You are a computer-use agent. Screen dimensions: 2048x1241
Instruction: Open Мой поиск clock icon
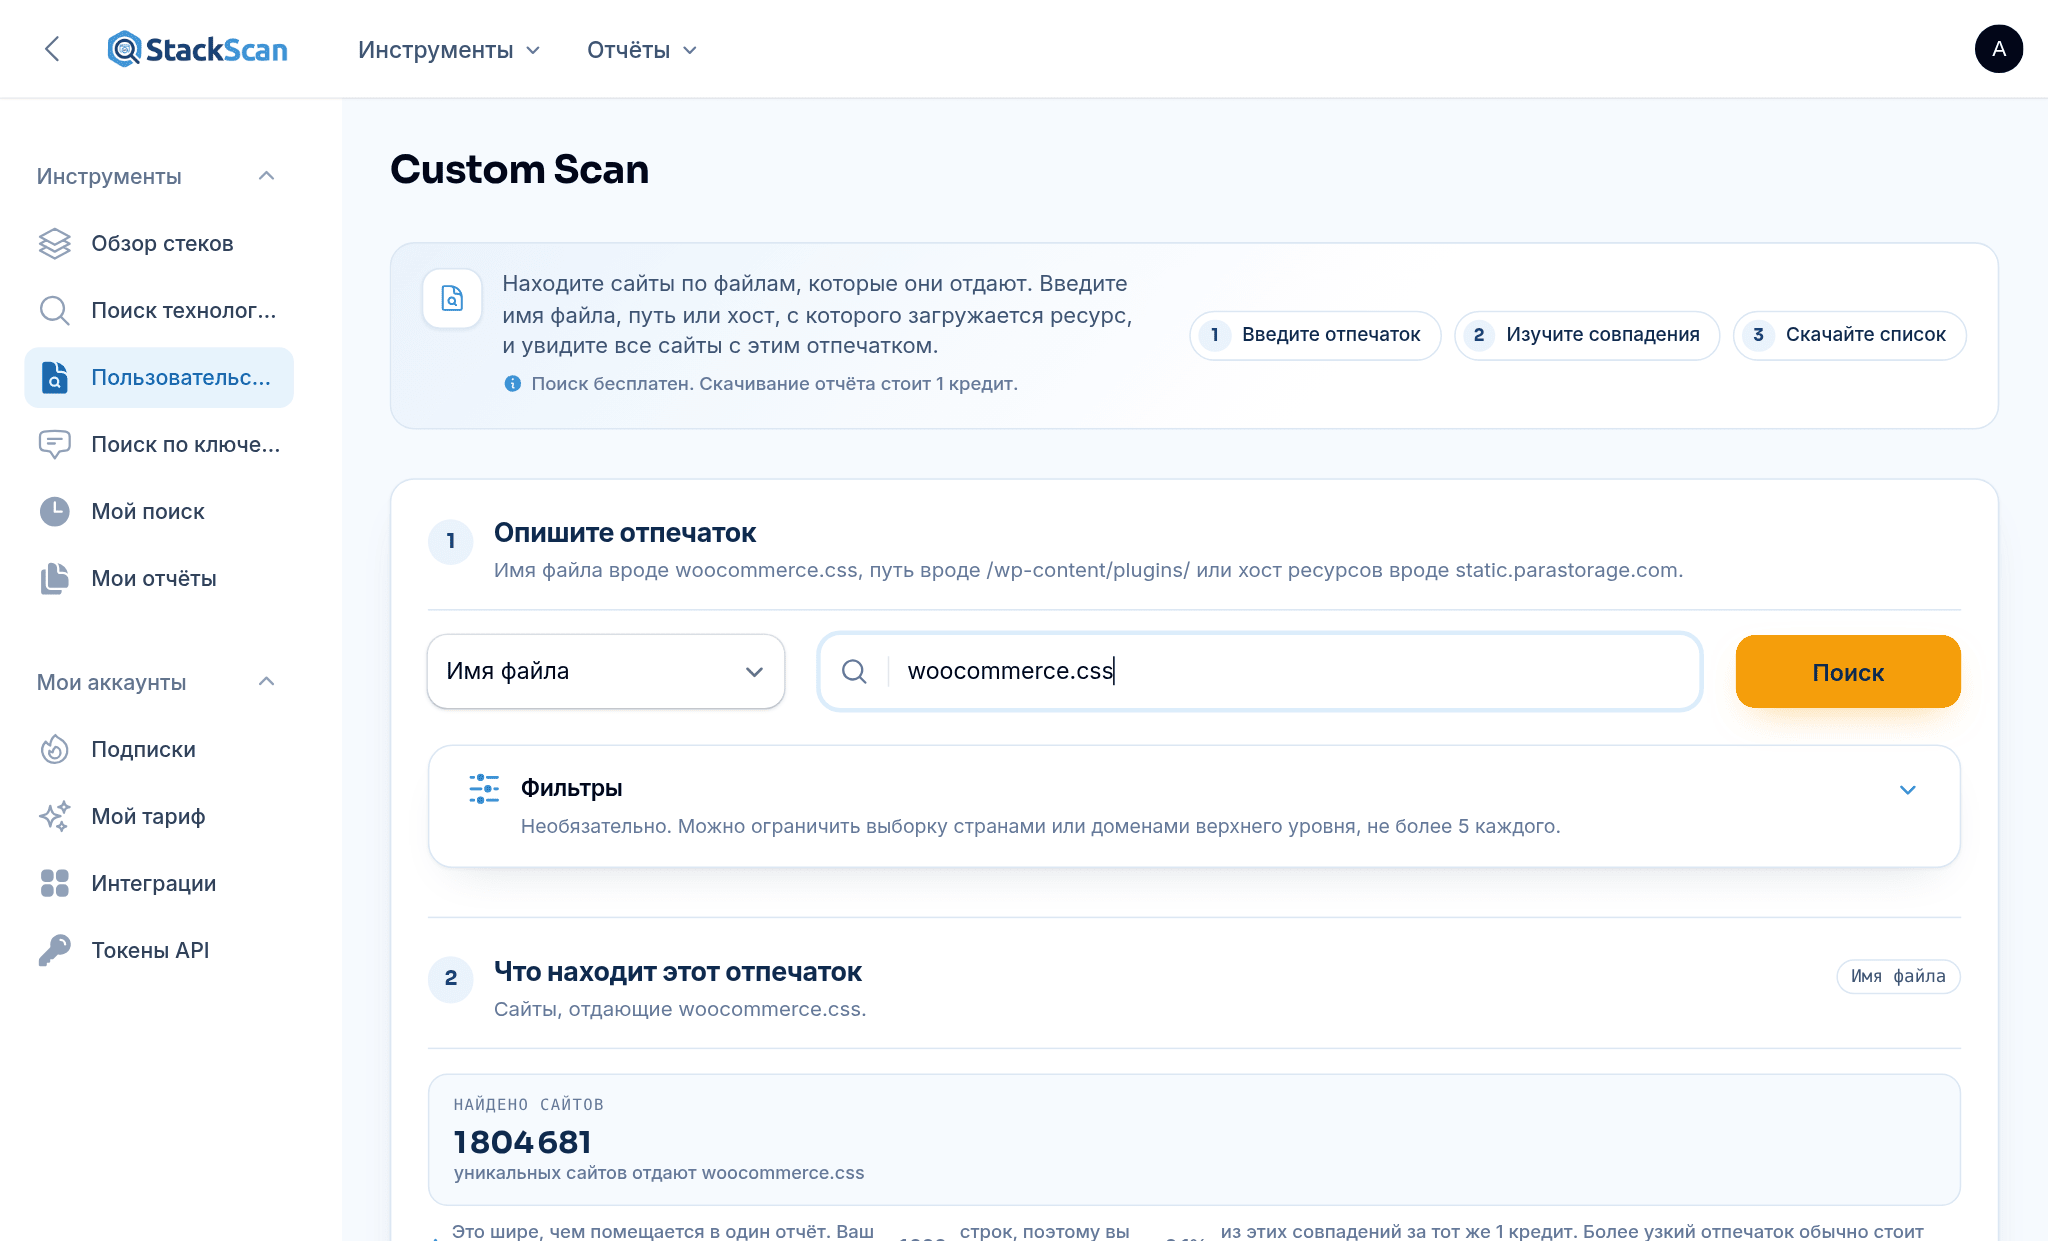[55, 511]
